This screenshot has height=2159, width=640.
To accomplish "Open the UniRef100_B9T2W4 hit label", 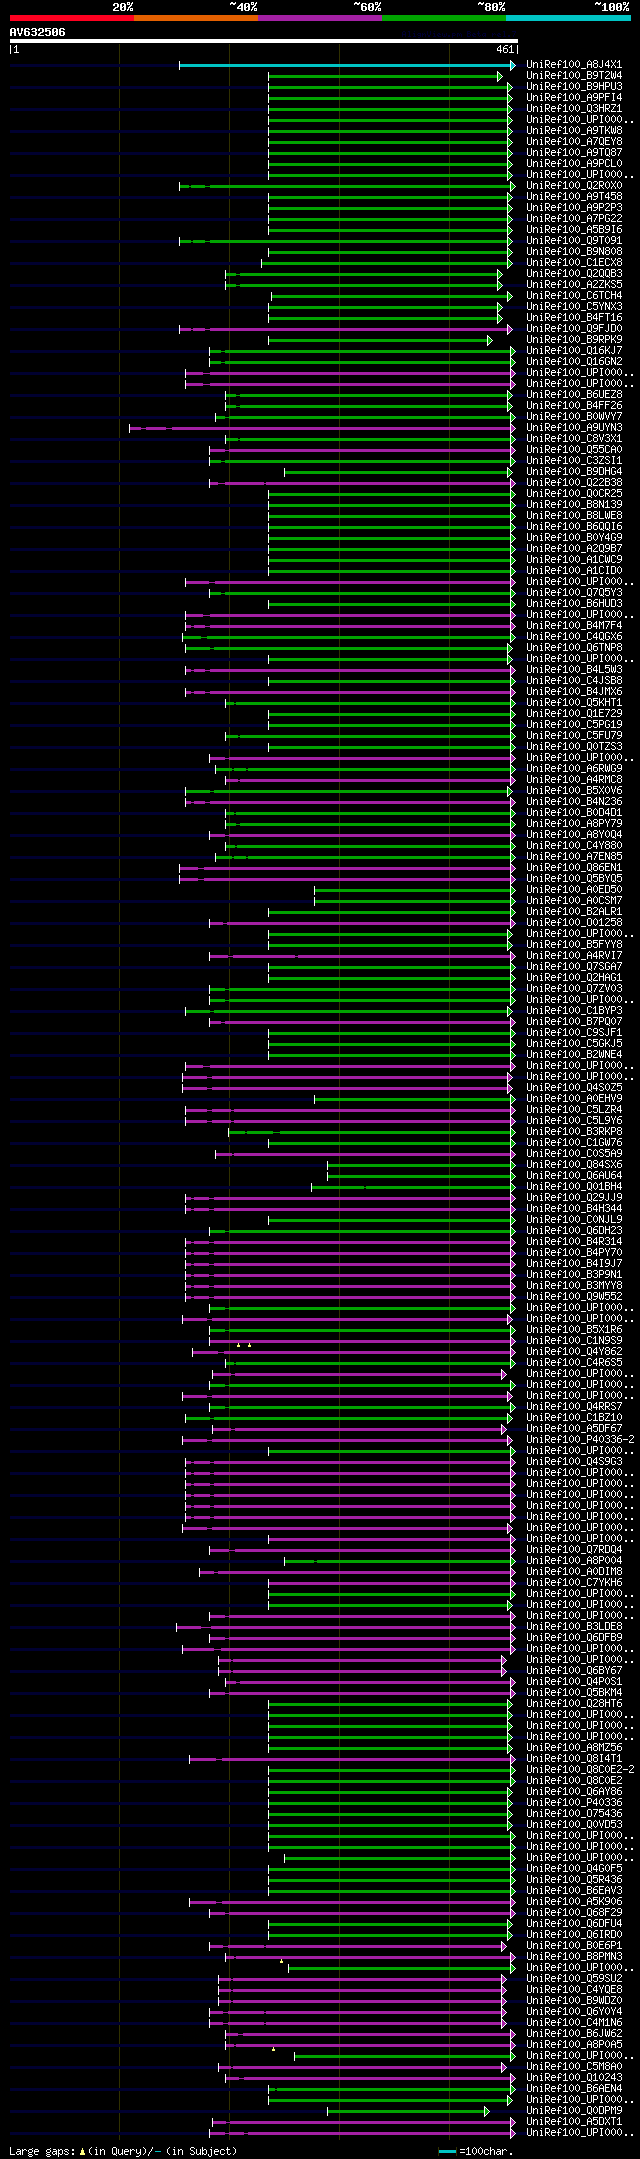I will [574, 76].
